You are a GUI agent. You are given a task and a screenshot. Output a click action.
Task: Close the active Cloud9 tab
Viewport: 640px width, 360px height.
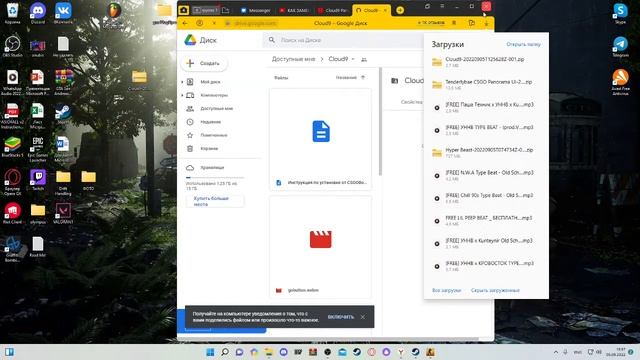click(x=385, y=10)
